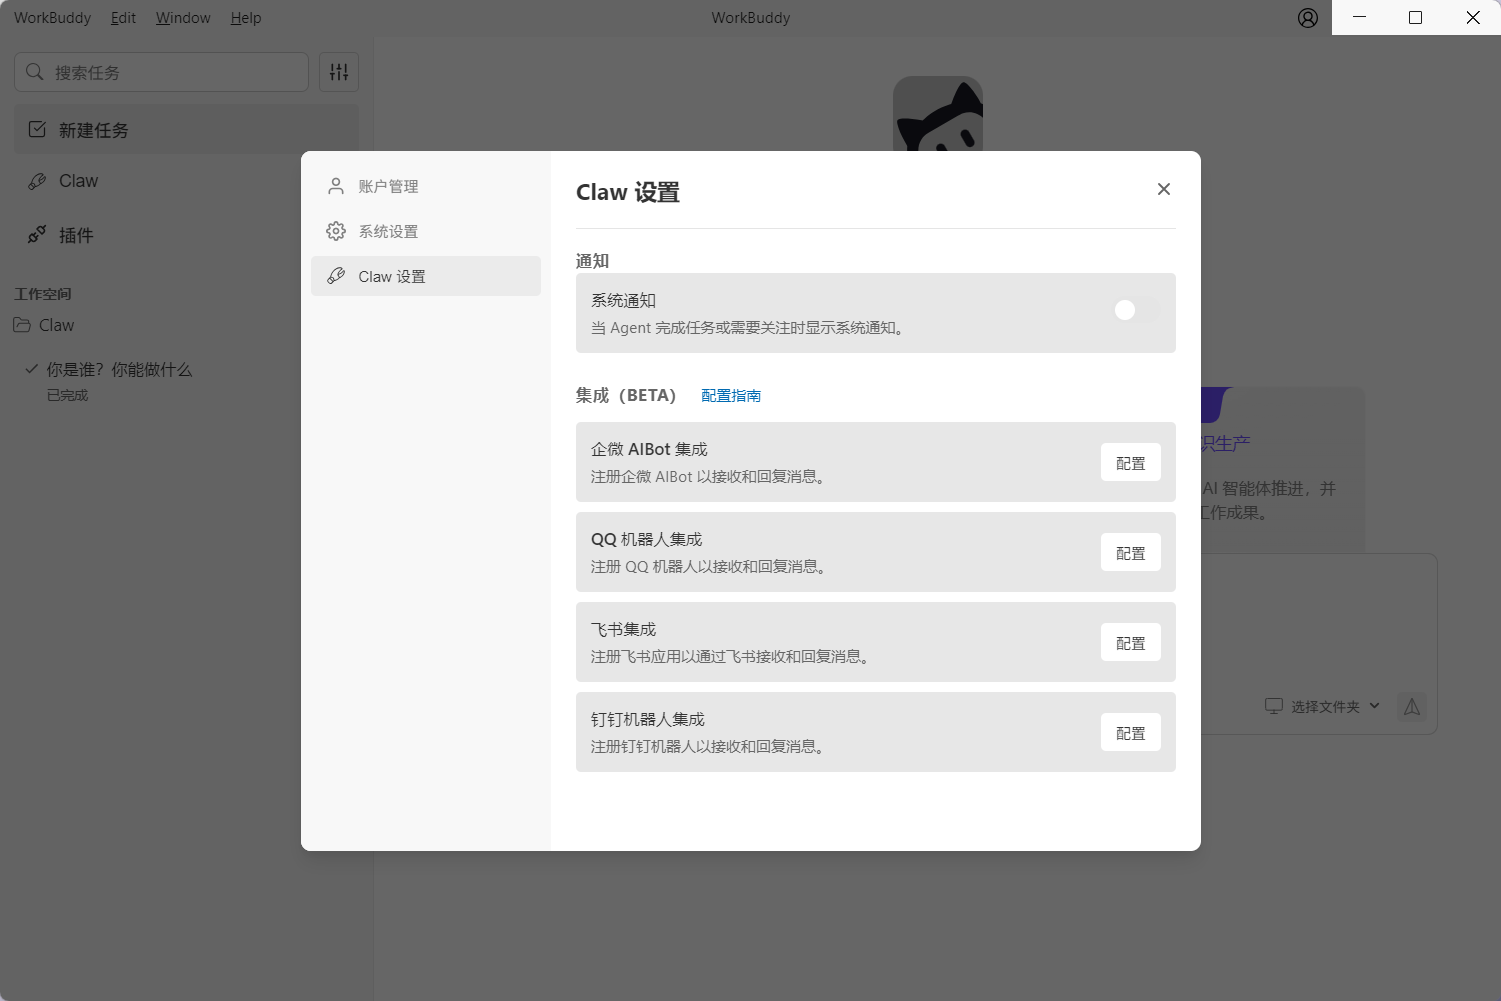The height and width of the screenshot is (1001, 1501).
Task: Open the Window menu
Action: (183, 18)
